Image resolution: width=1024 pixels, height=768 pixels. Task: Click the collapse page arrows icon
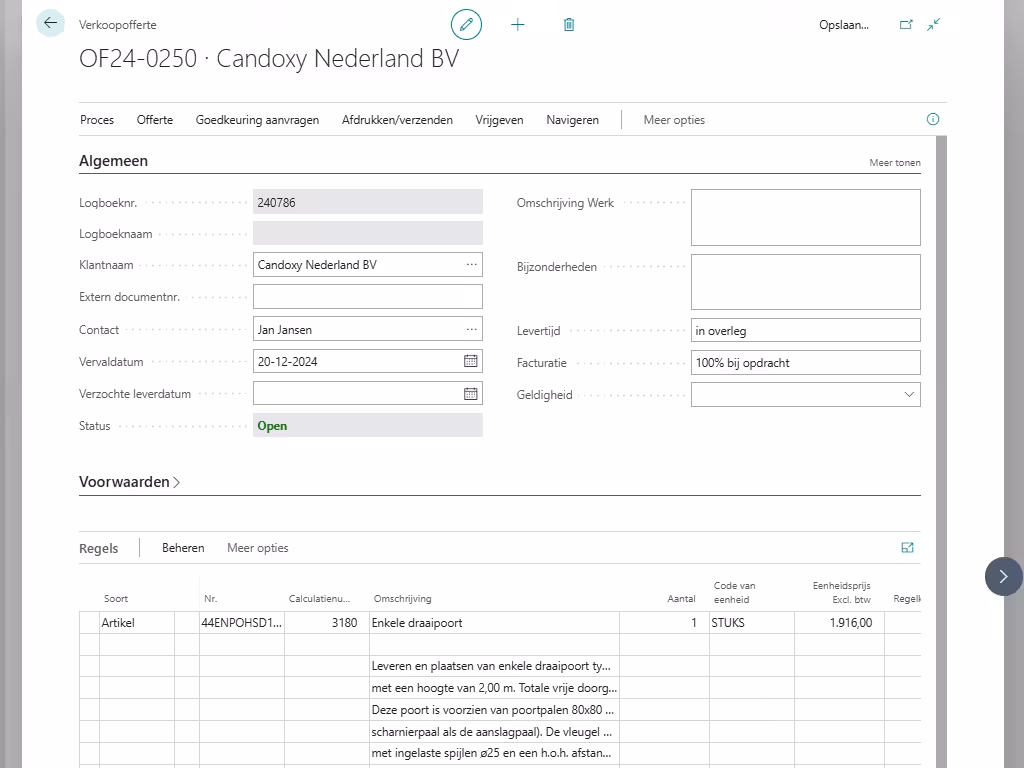tap(934, 24)
